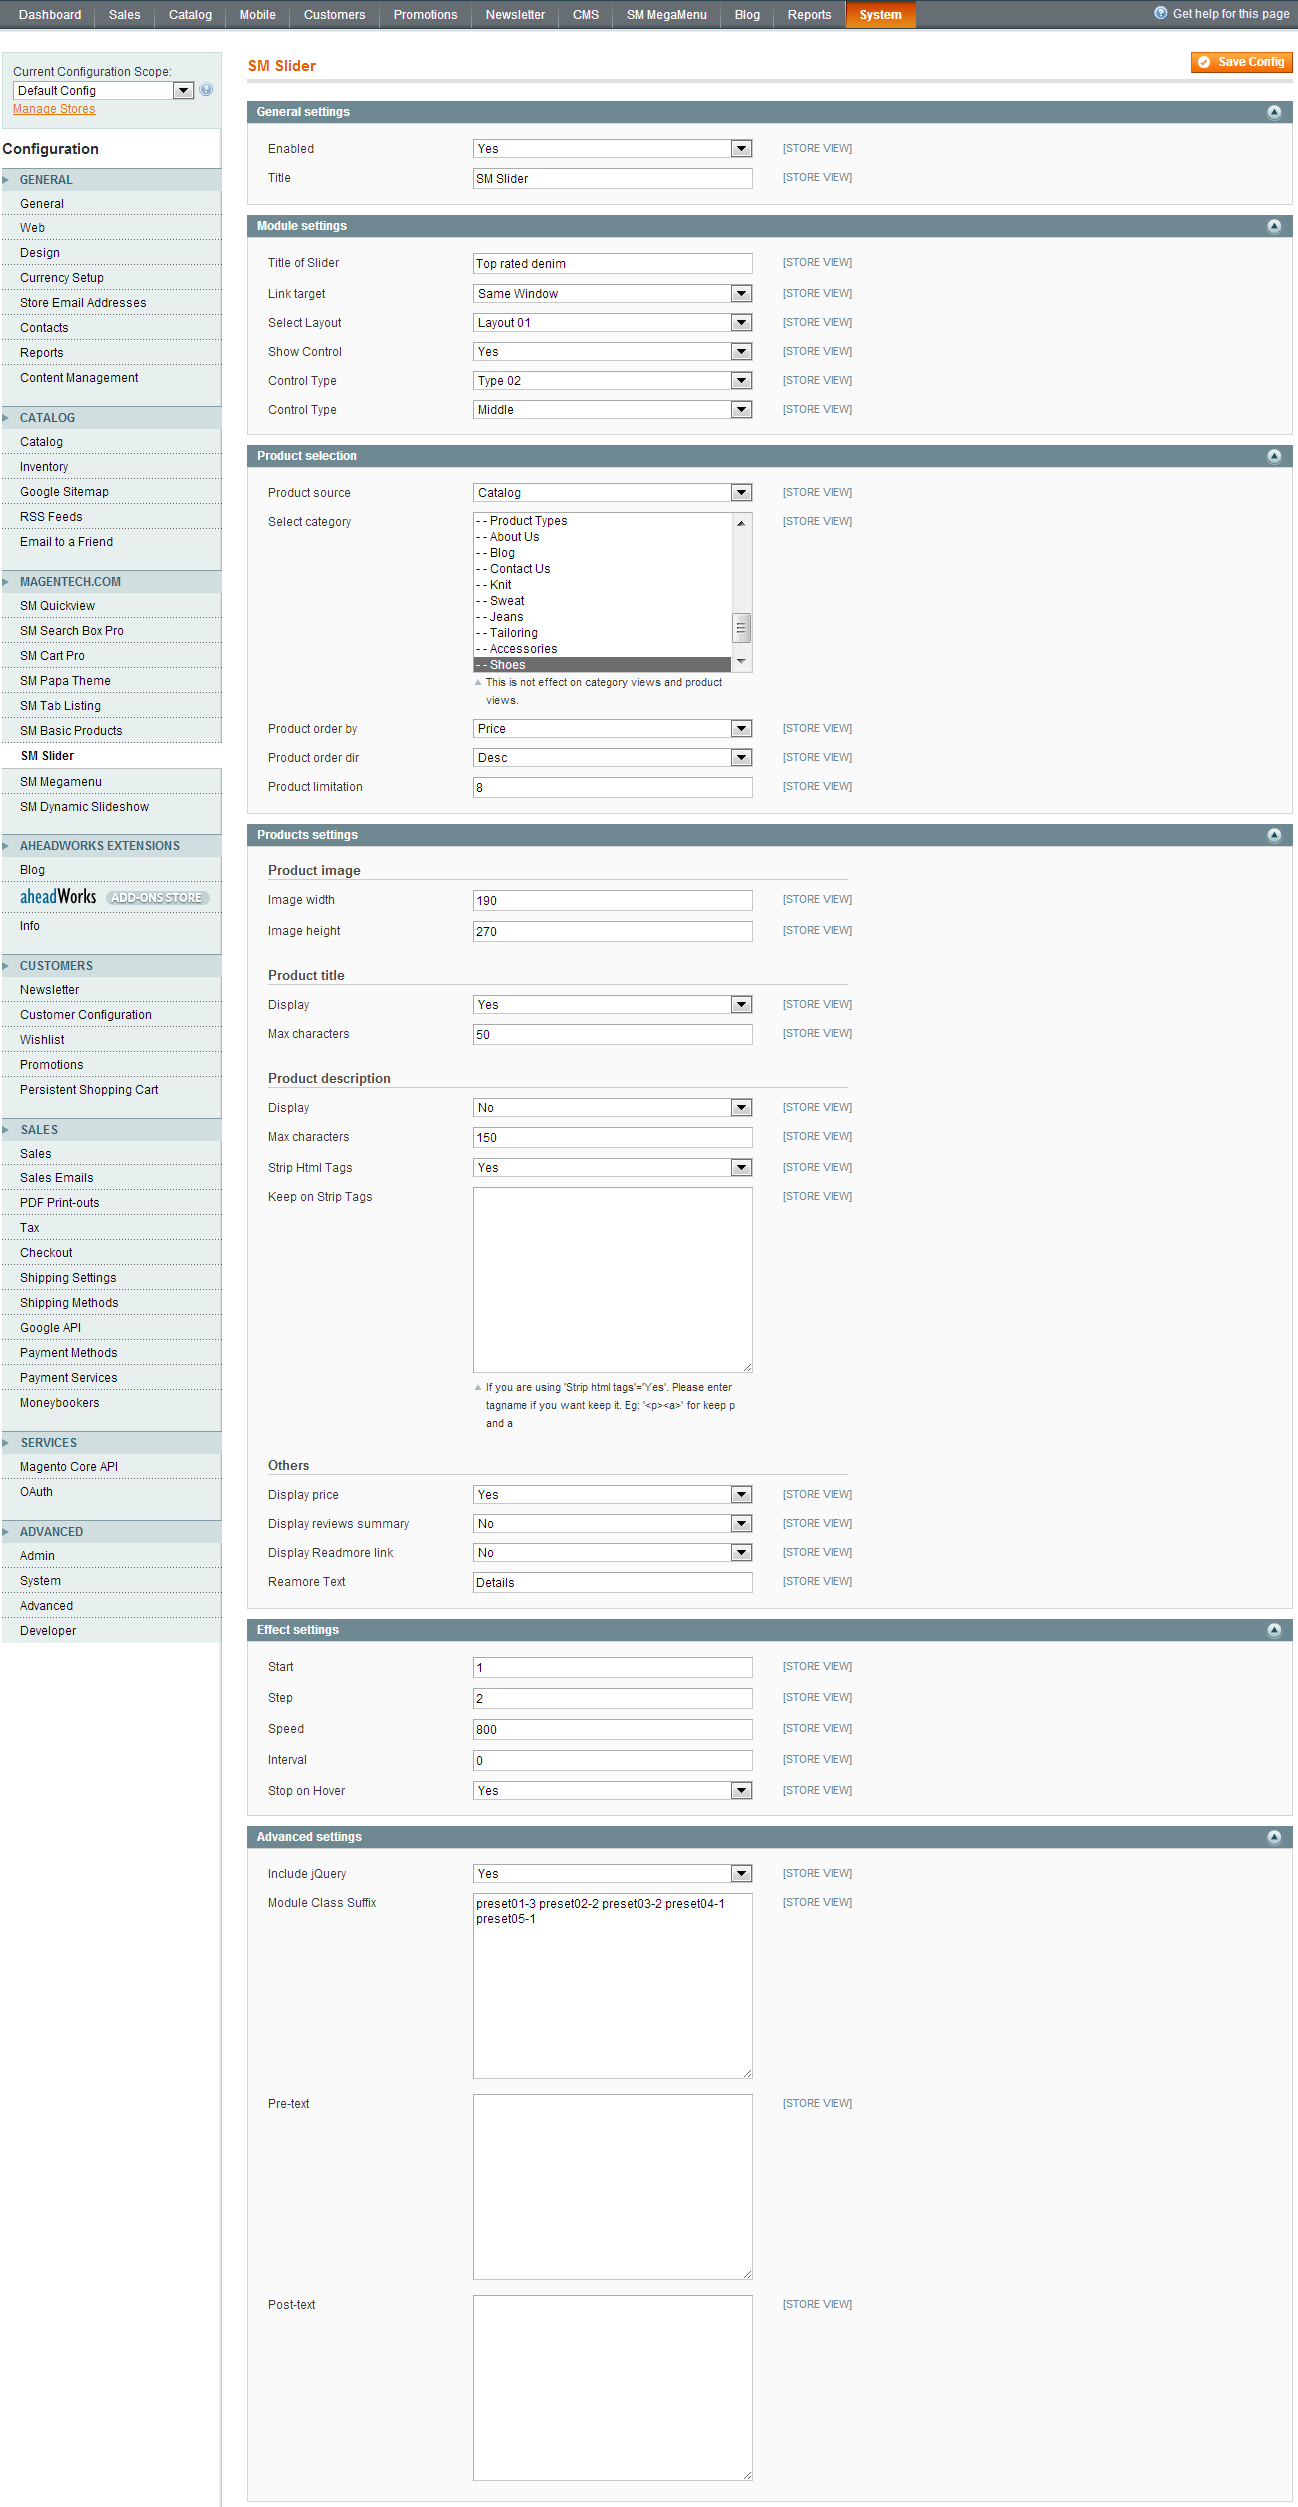Open the Display Readmore link dropdown
Image resolution: width=1298 pixels, height=2507 pixels.
click(x=612, y=1553)
